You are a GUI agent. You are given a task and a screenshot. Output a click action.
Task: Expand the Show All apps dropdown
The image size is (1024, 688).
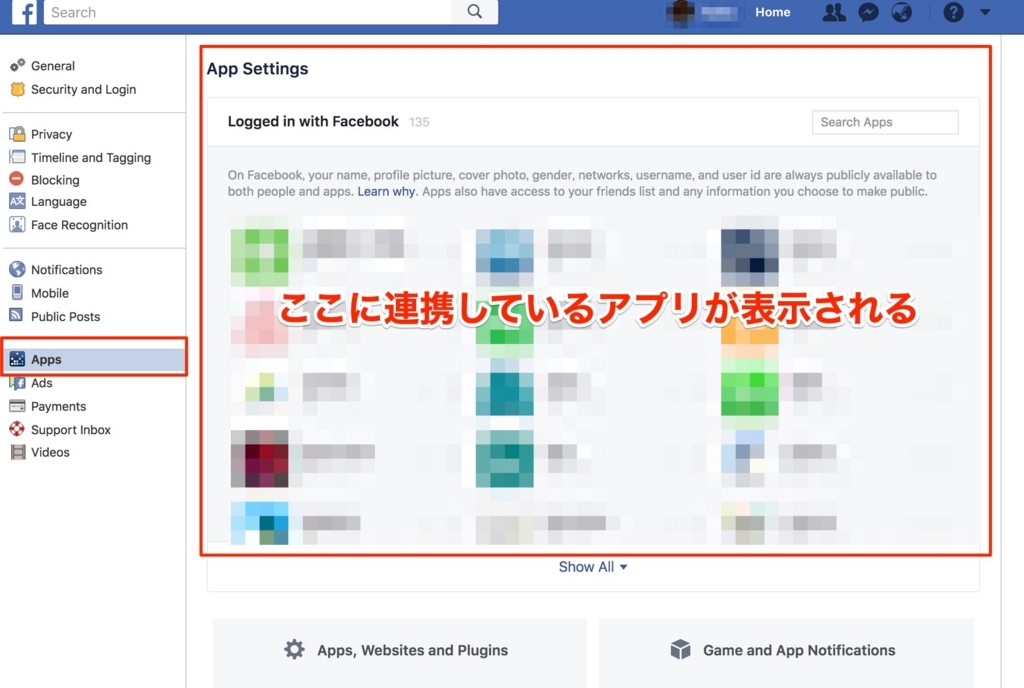click(x=593, y=567)
